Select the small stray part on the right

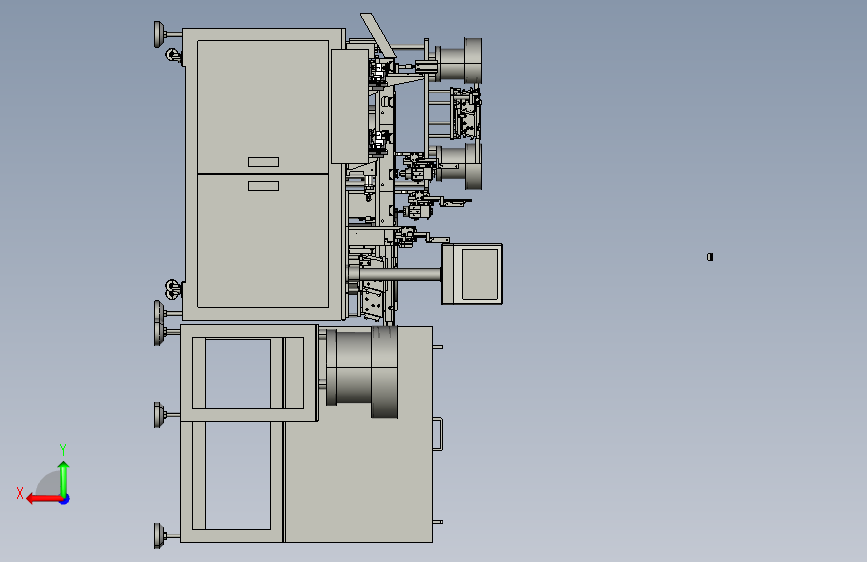click(710, 257)
